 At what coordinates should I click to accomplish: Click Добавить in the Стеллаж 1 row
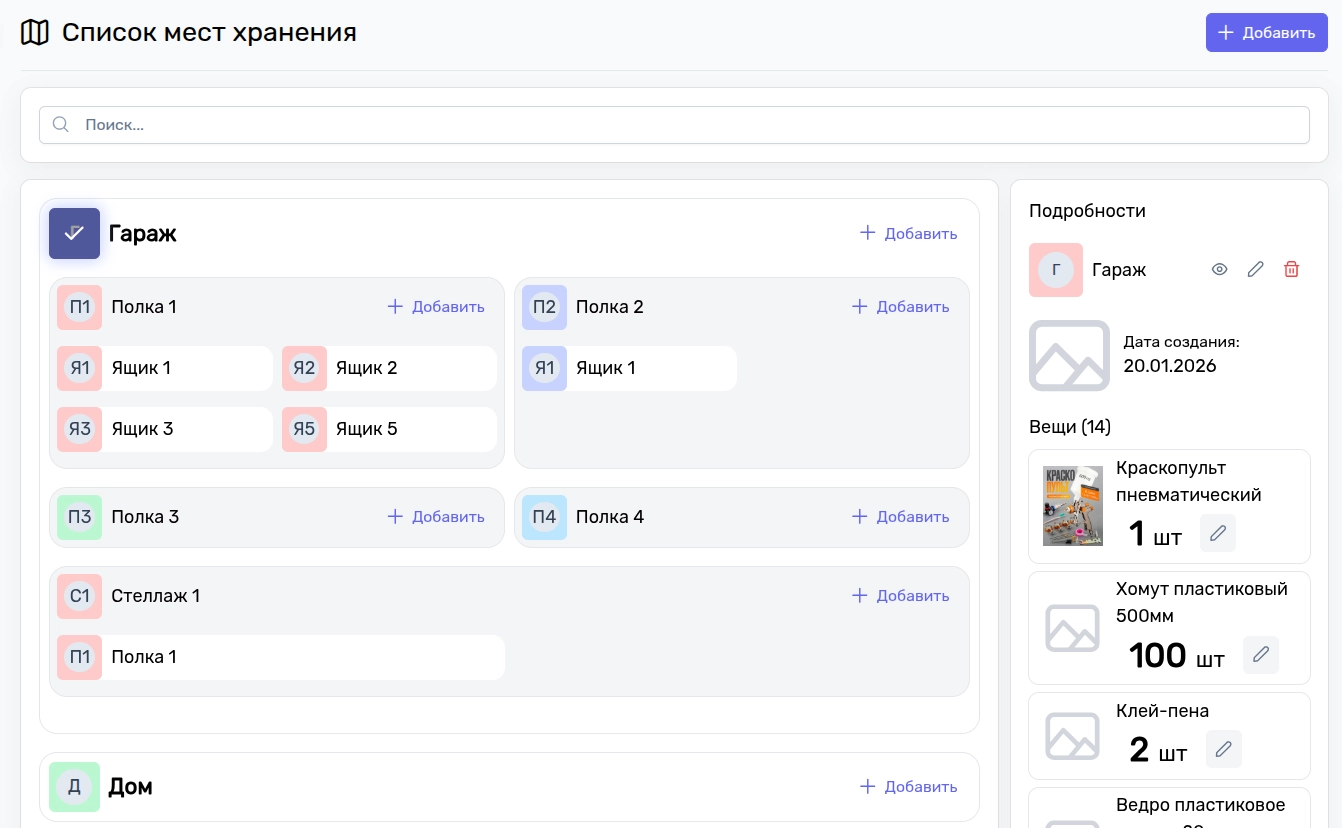(x=900, y=596)
